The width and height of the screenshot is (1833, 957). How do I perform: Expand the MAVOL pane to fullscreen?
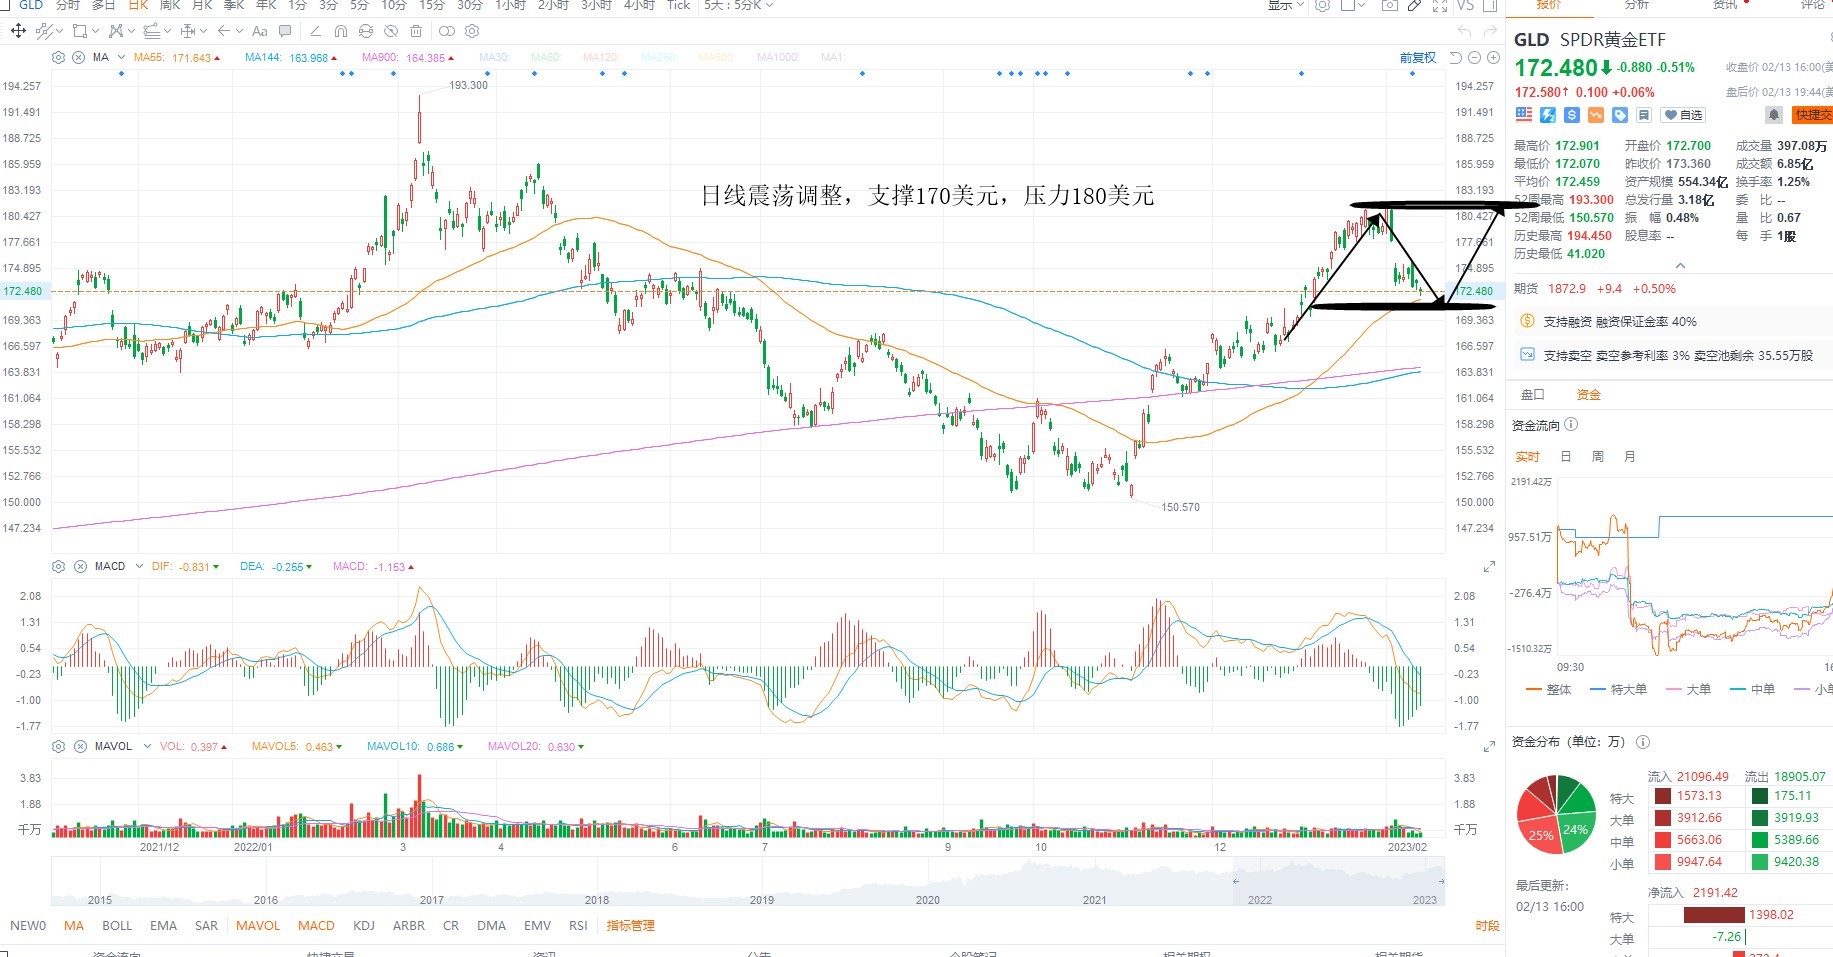tap(1489, 746)
